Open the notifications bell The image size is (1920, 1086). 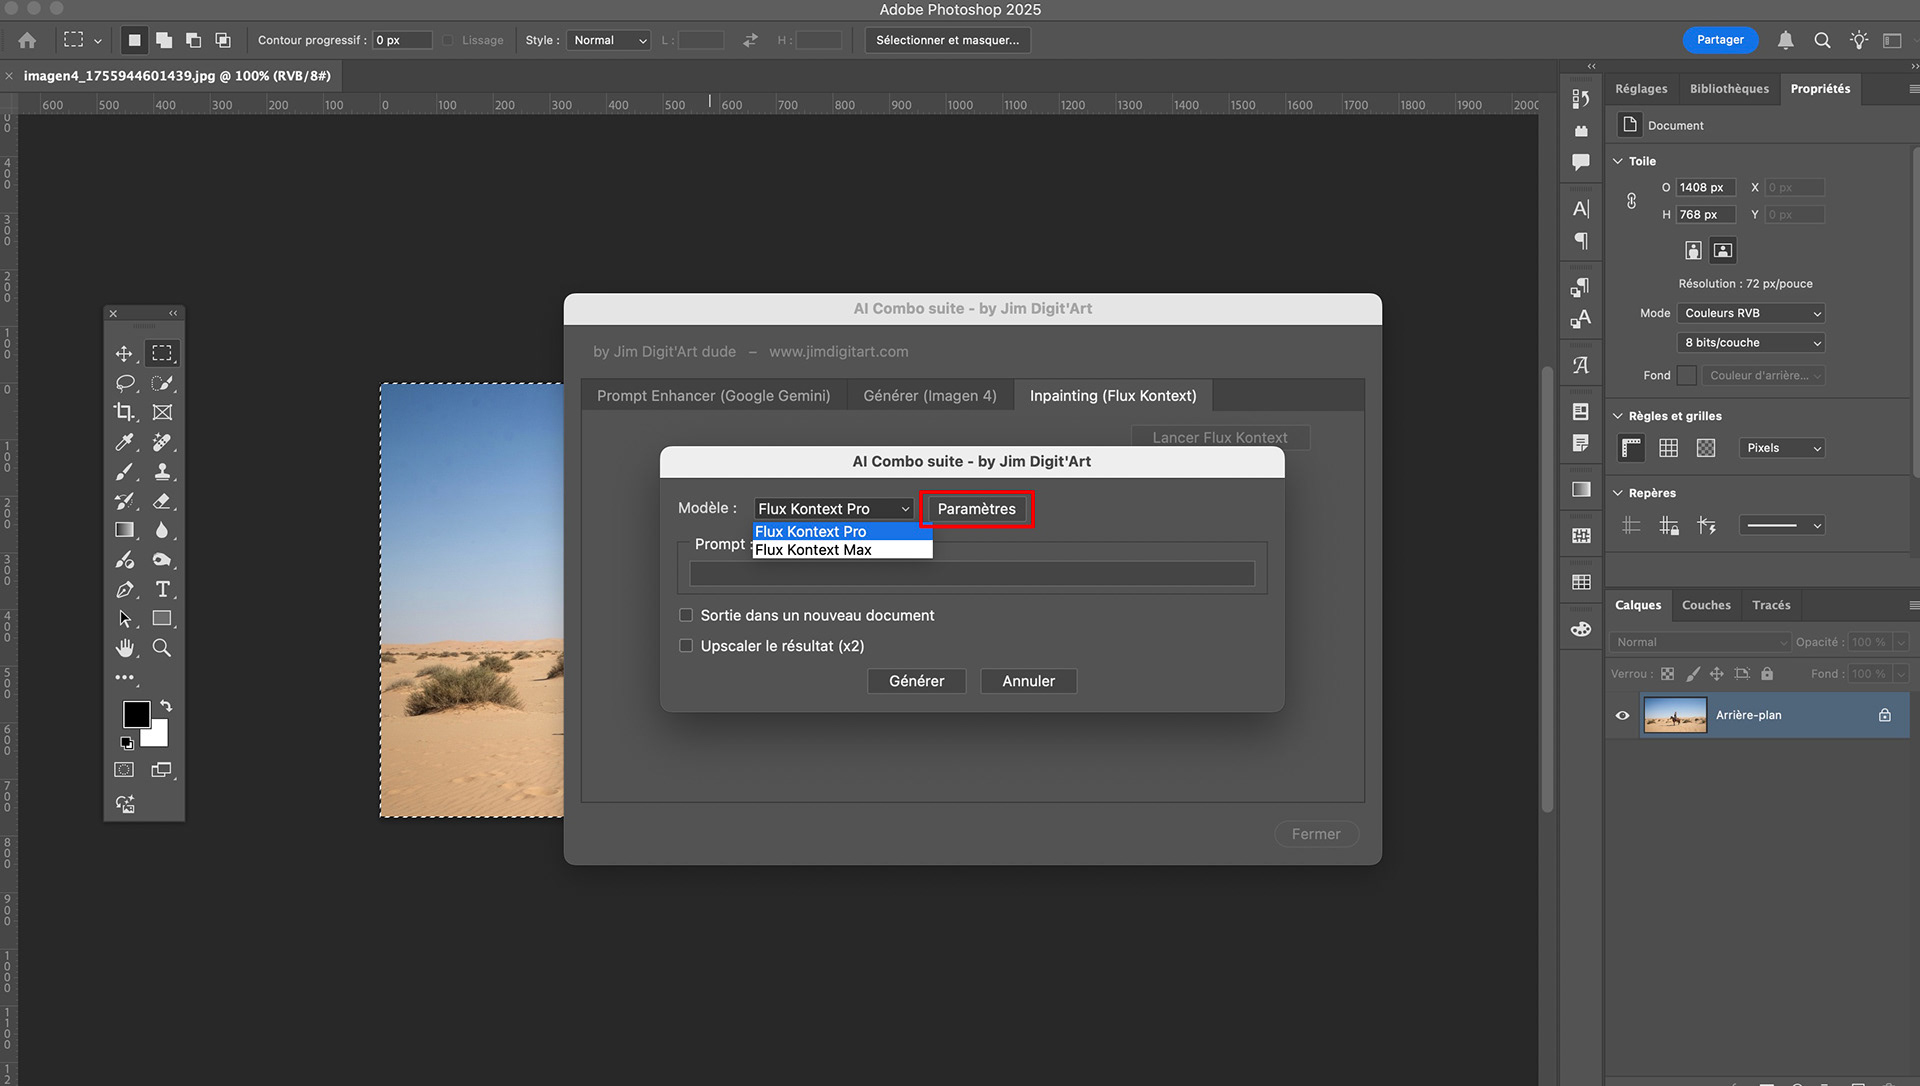coord(1785,40)
